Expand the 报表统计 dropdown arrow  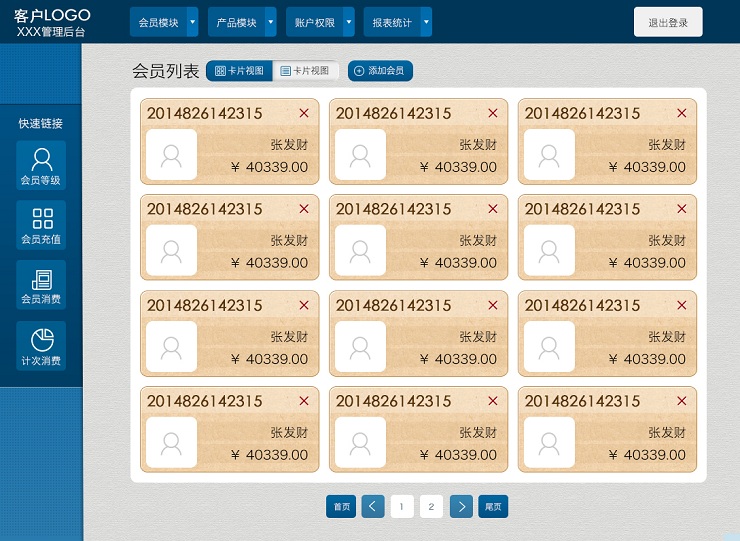426,22
